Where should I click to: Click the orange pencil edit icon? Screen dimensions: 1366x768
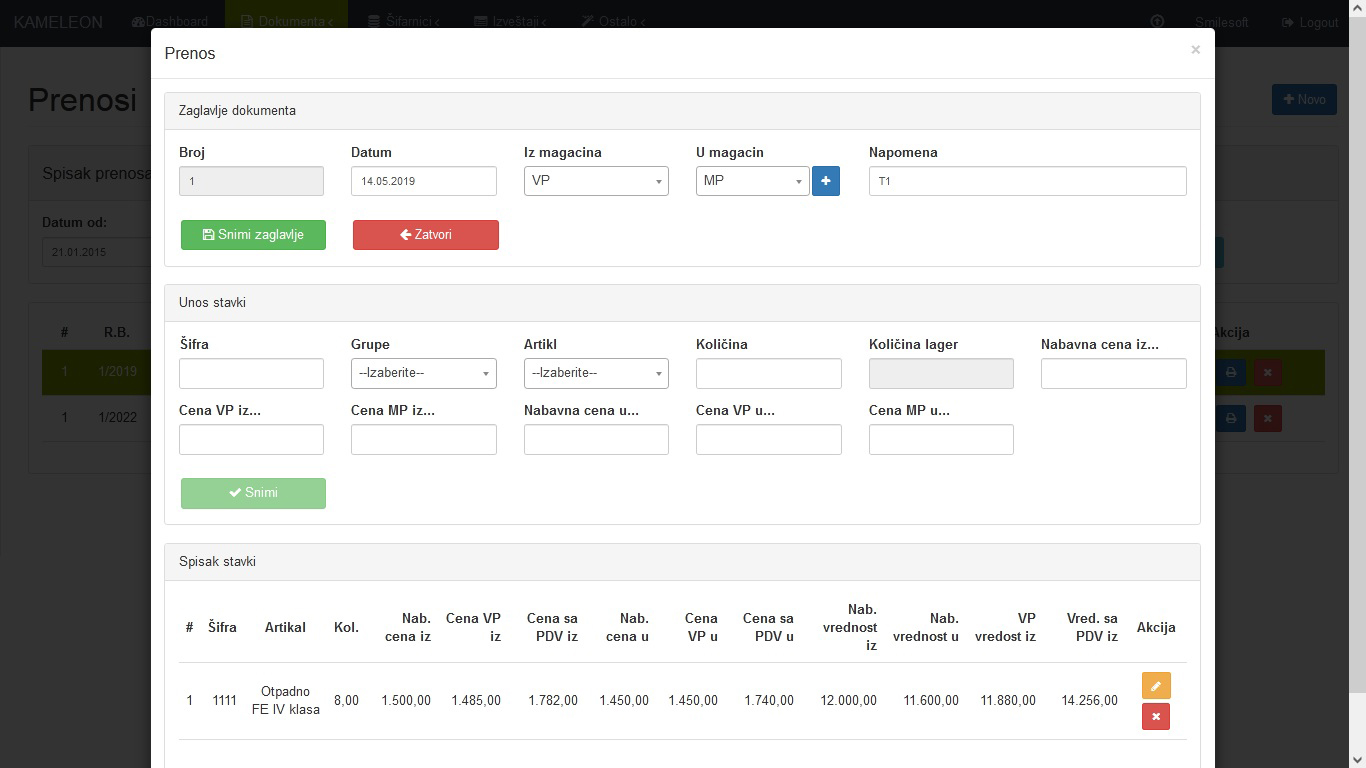(1155, 686)
